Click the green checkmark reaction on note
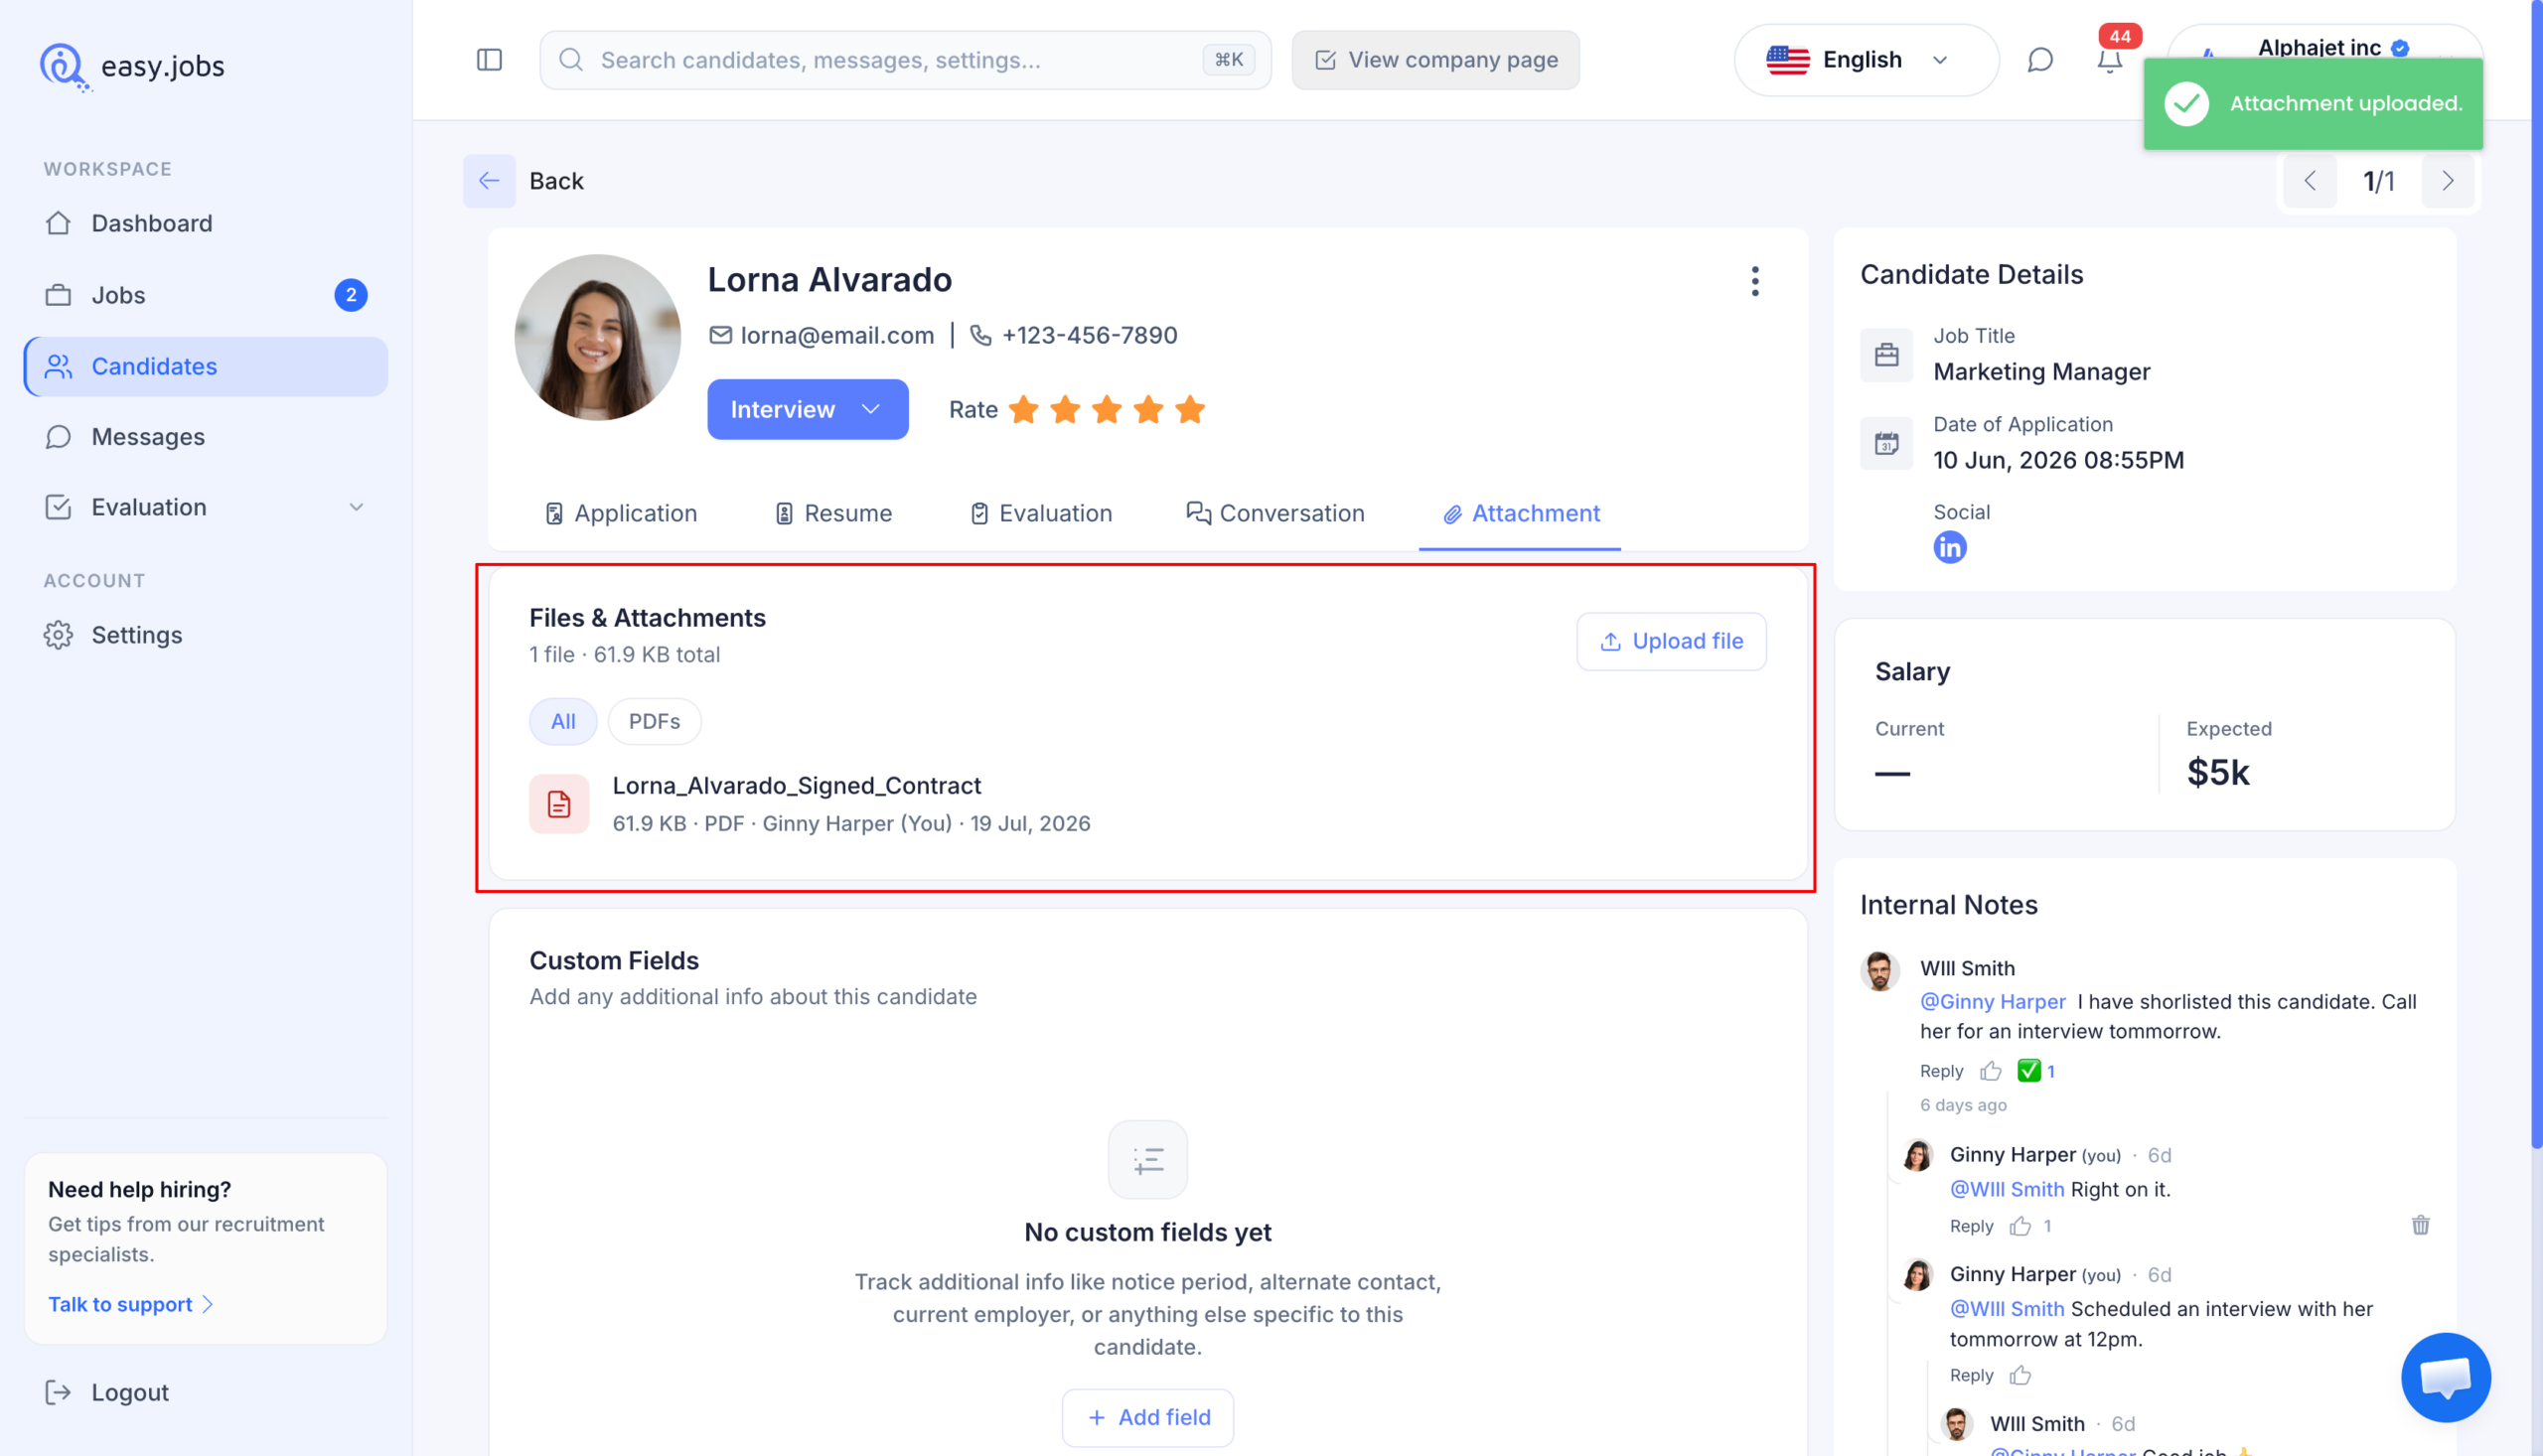The image size is (2543, 1456). pos(2028,1071)
